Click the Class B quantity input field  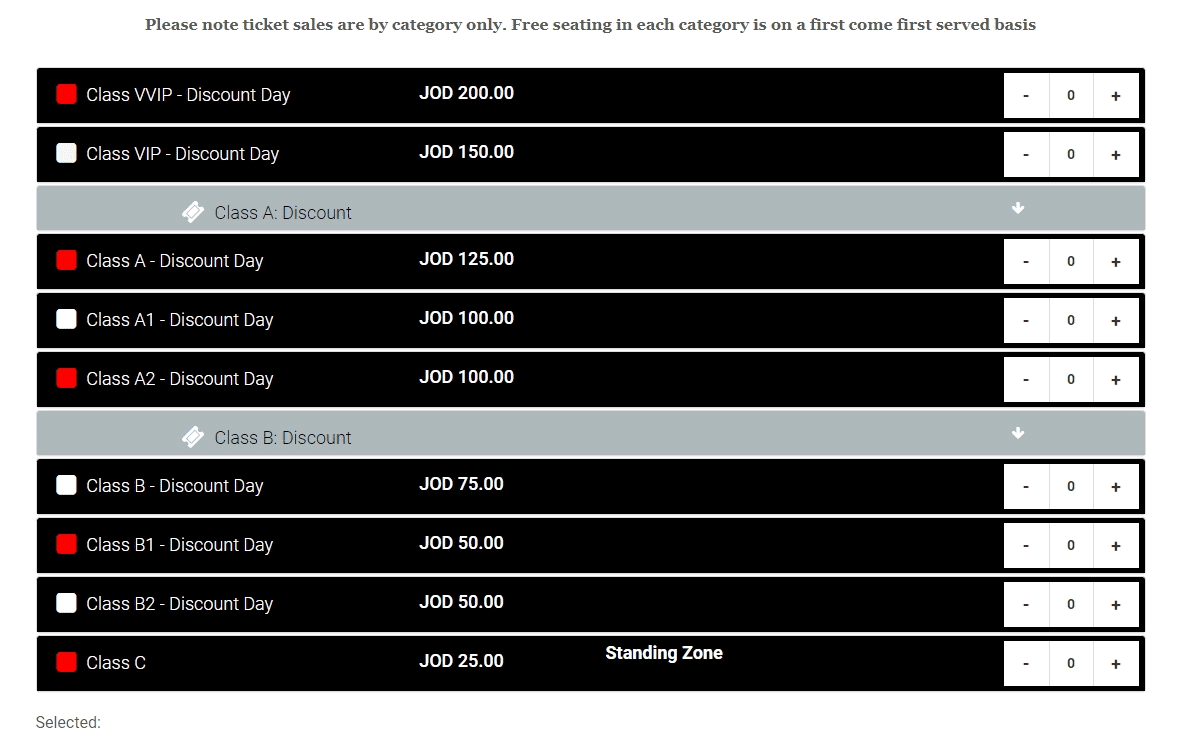click(x=1071, y=487)
